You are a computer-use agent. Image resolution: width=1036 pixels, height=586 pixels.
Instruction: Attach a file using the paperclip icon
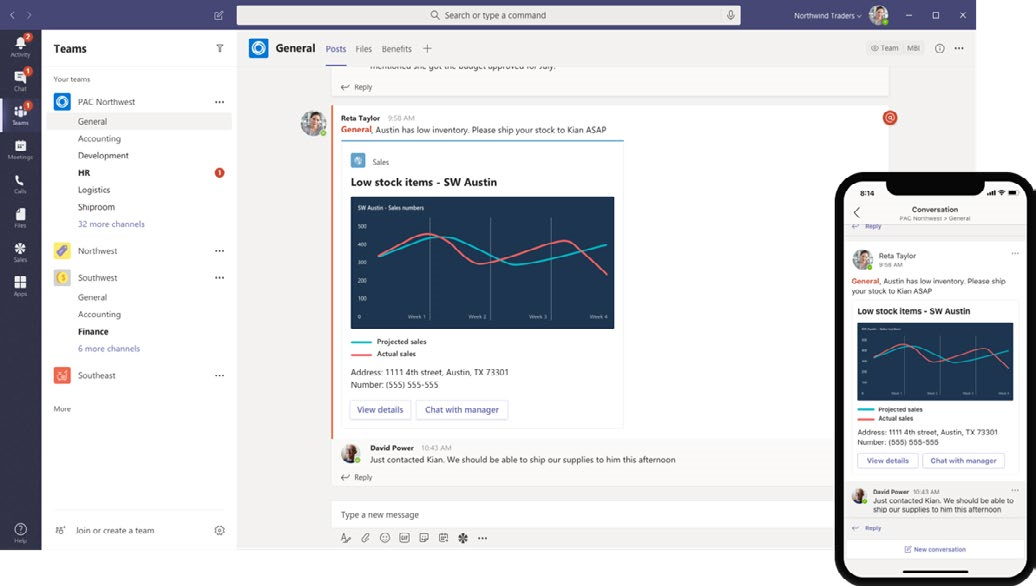365,538
